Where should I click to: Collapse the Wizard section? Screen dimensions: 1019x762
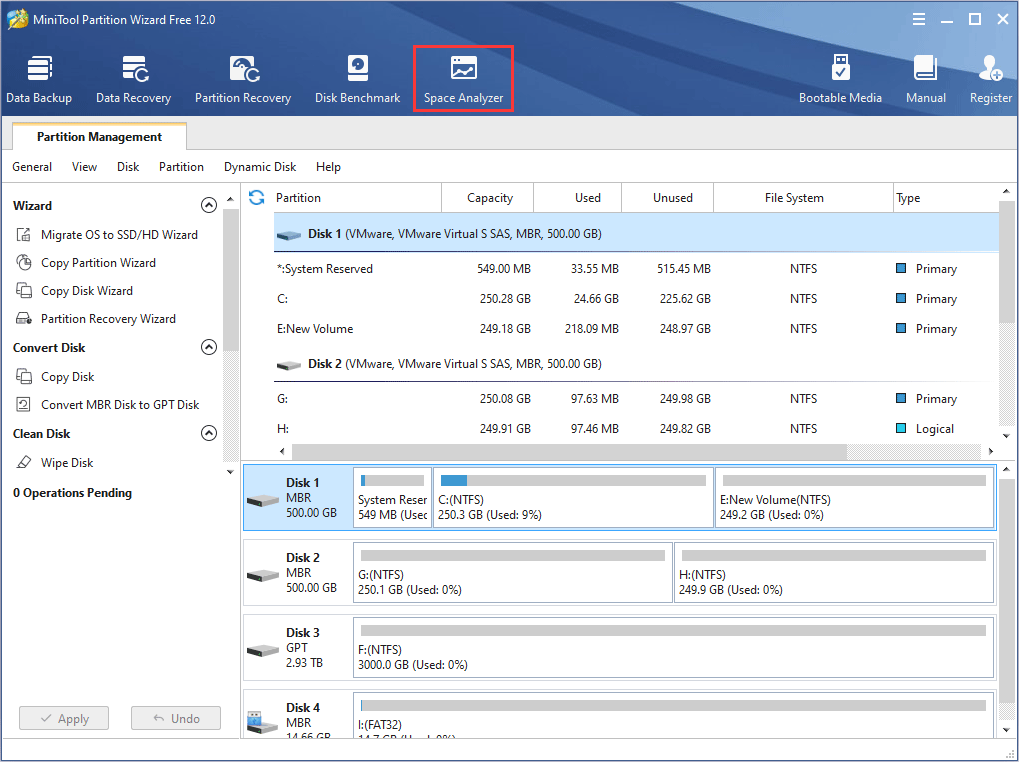(209, 205)
